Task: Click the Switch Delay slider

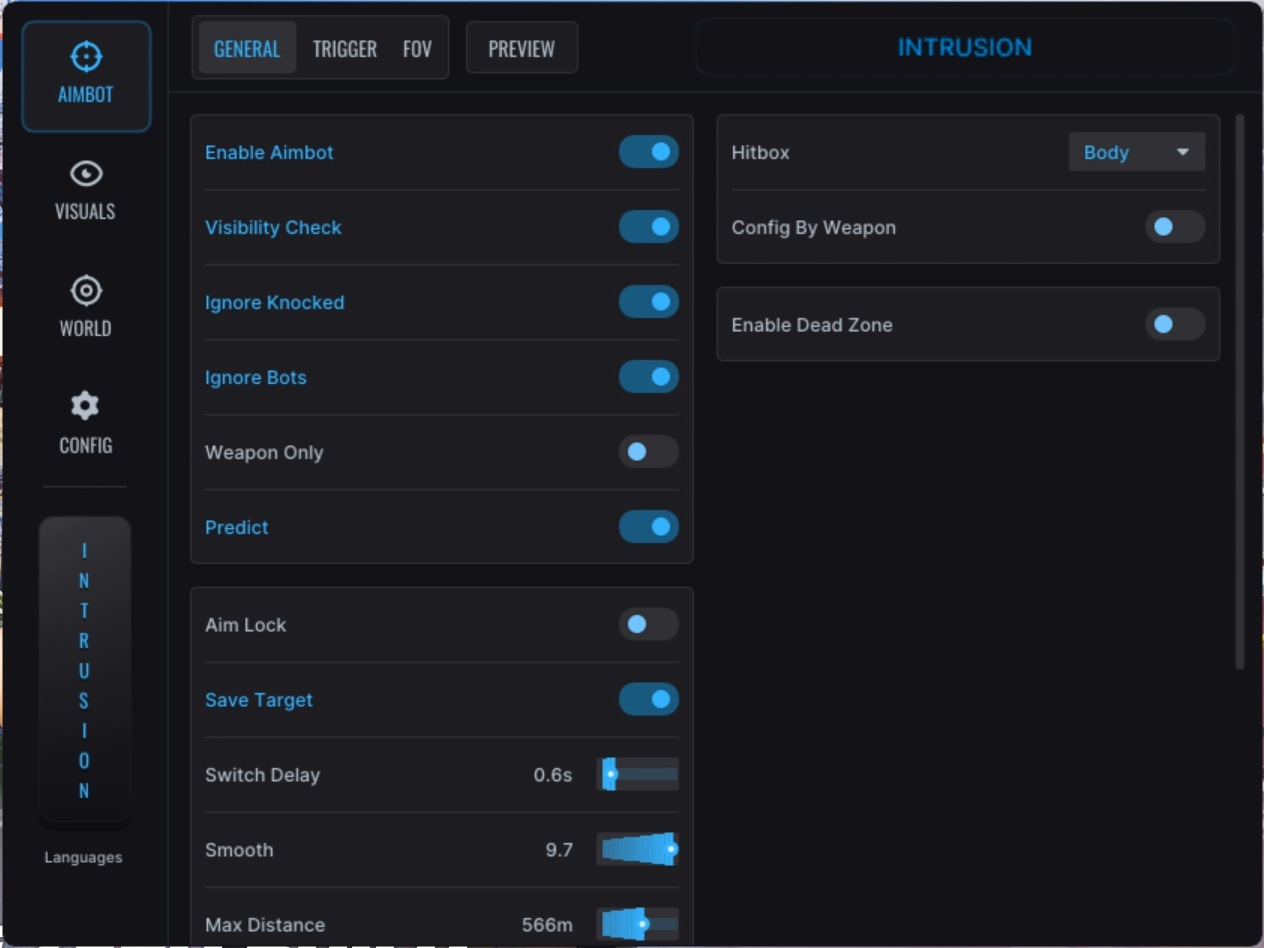Action: click(x=637, y=775)
